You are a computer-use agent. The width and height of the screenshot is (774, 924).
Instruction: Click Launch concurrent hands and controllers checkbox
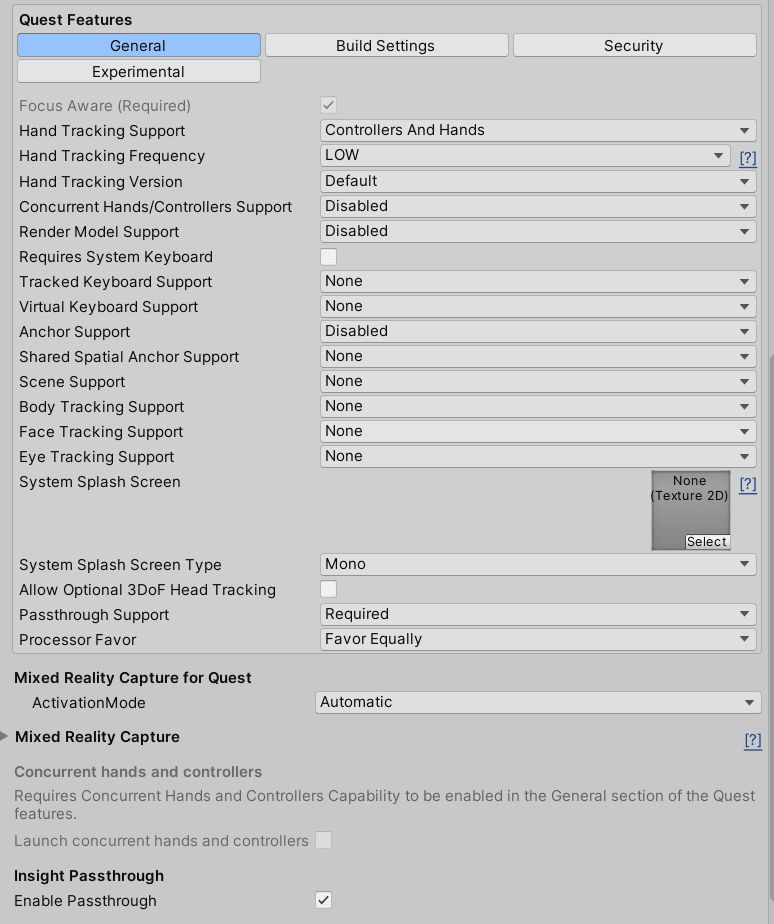(x=324, y=840)
